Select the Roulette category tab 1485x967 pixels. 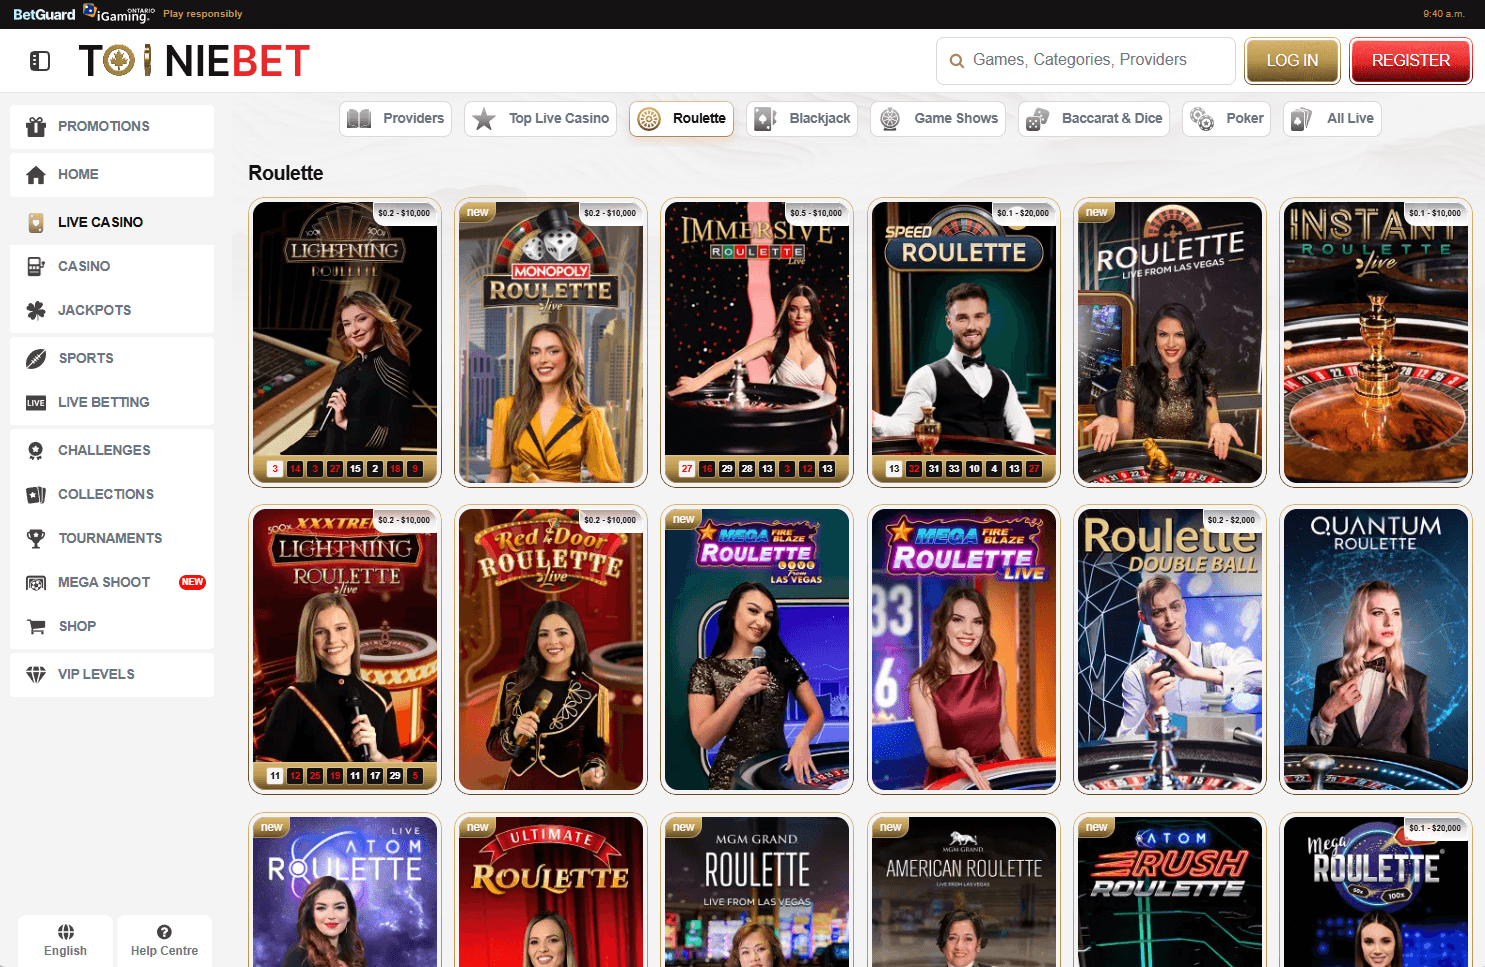tap(681, 118)
